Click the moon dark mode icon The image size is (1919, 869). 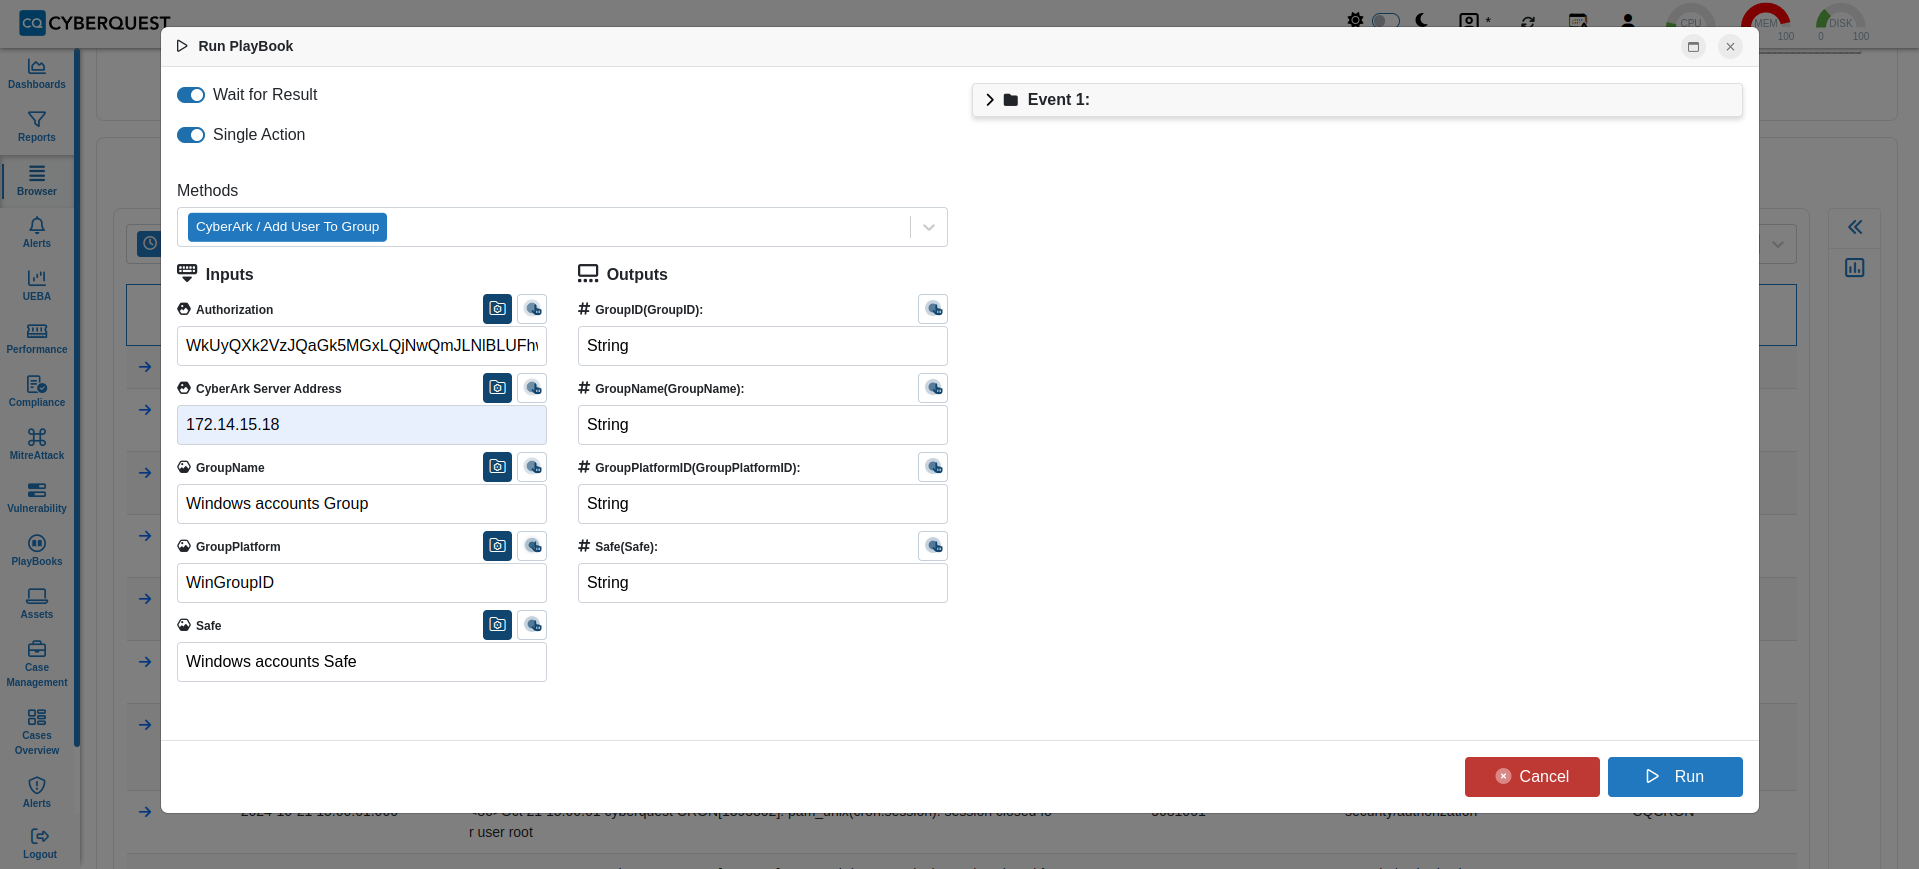tap(1422, 20)
